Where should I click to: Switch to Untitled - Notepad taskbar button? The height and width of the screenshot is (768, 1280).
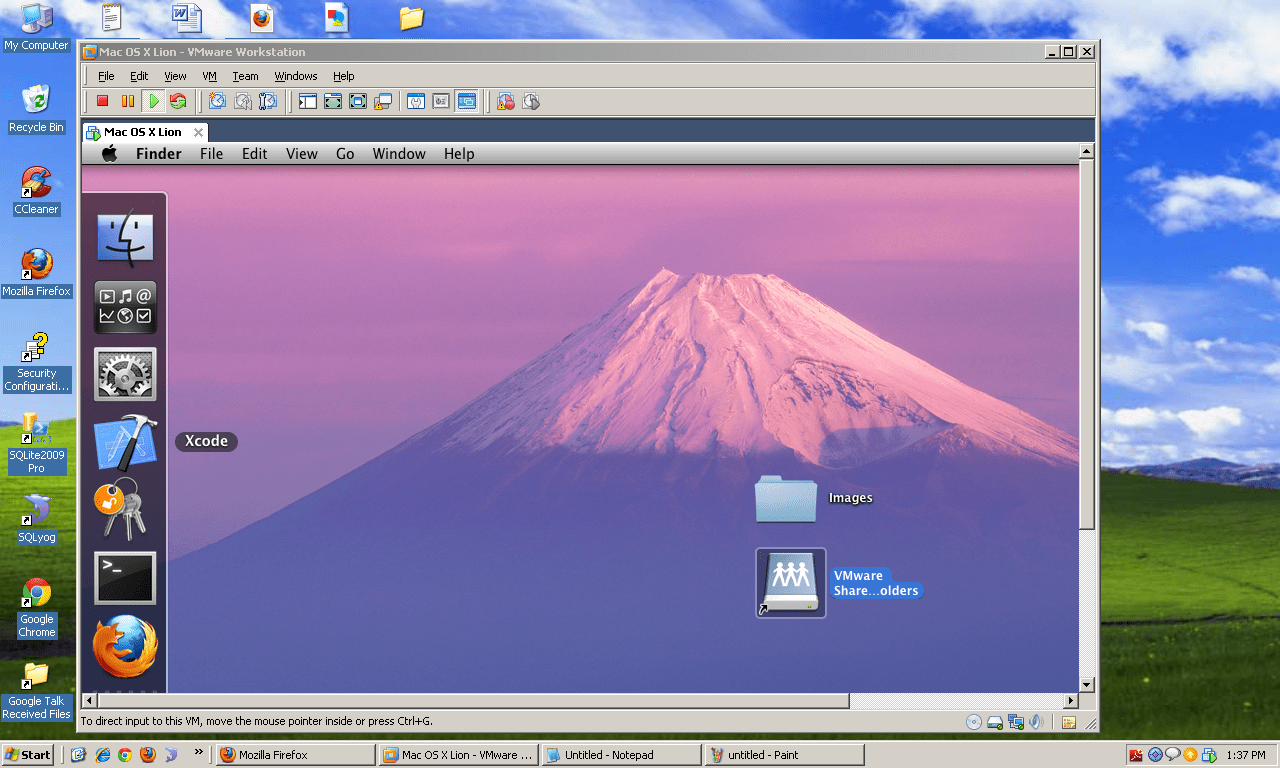(x=621, y=755)
